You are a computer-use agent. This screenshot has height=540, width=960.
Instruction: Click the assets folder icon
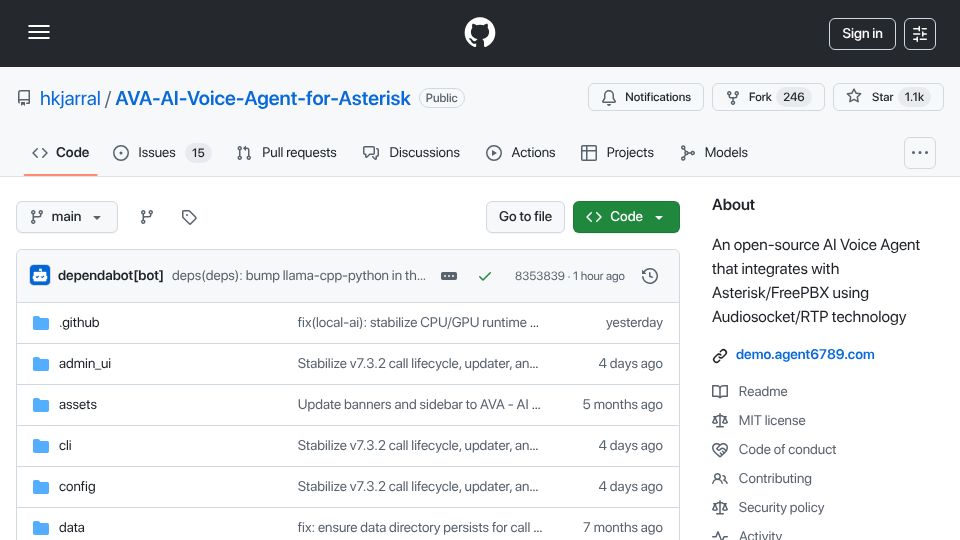41,405
